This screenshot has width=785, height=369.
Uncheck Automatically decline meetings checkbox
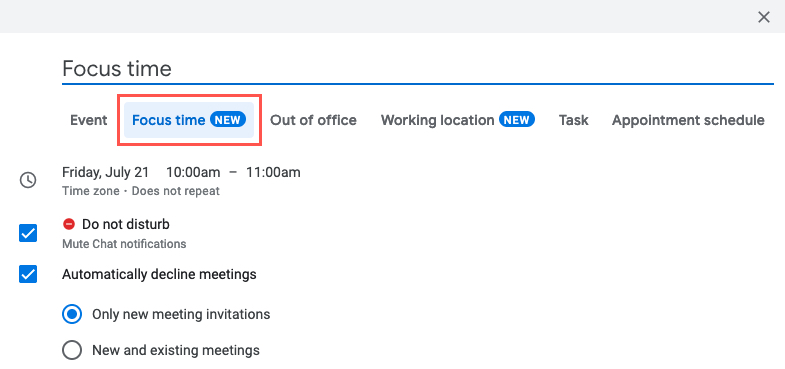click(28, 274)
